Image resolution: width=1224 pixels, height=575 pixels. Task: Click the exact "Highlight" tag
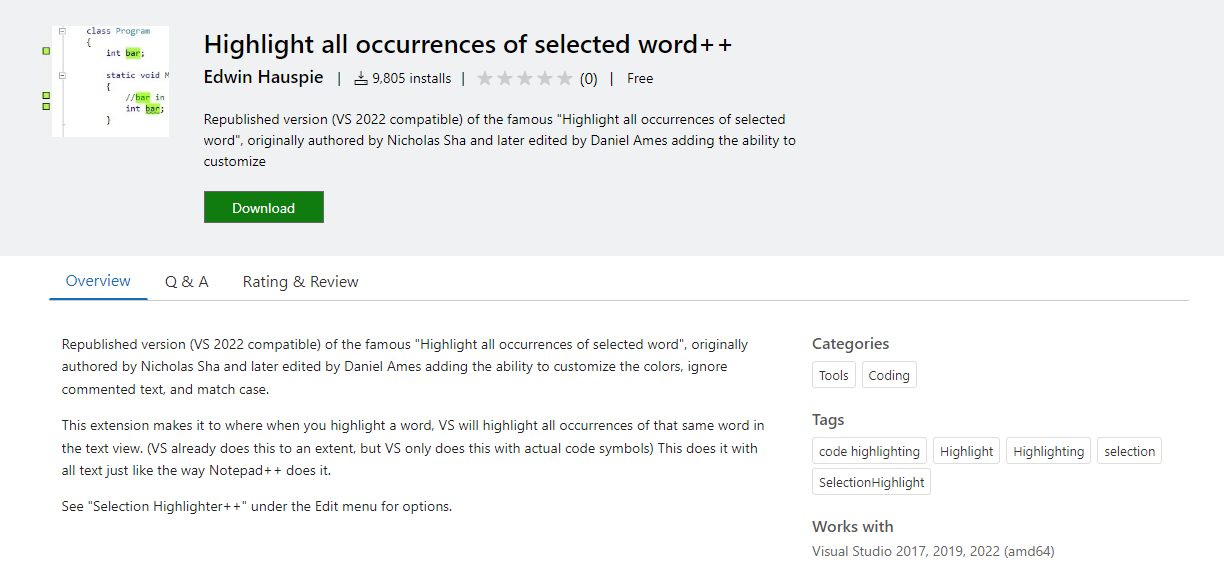click(967, 451)
